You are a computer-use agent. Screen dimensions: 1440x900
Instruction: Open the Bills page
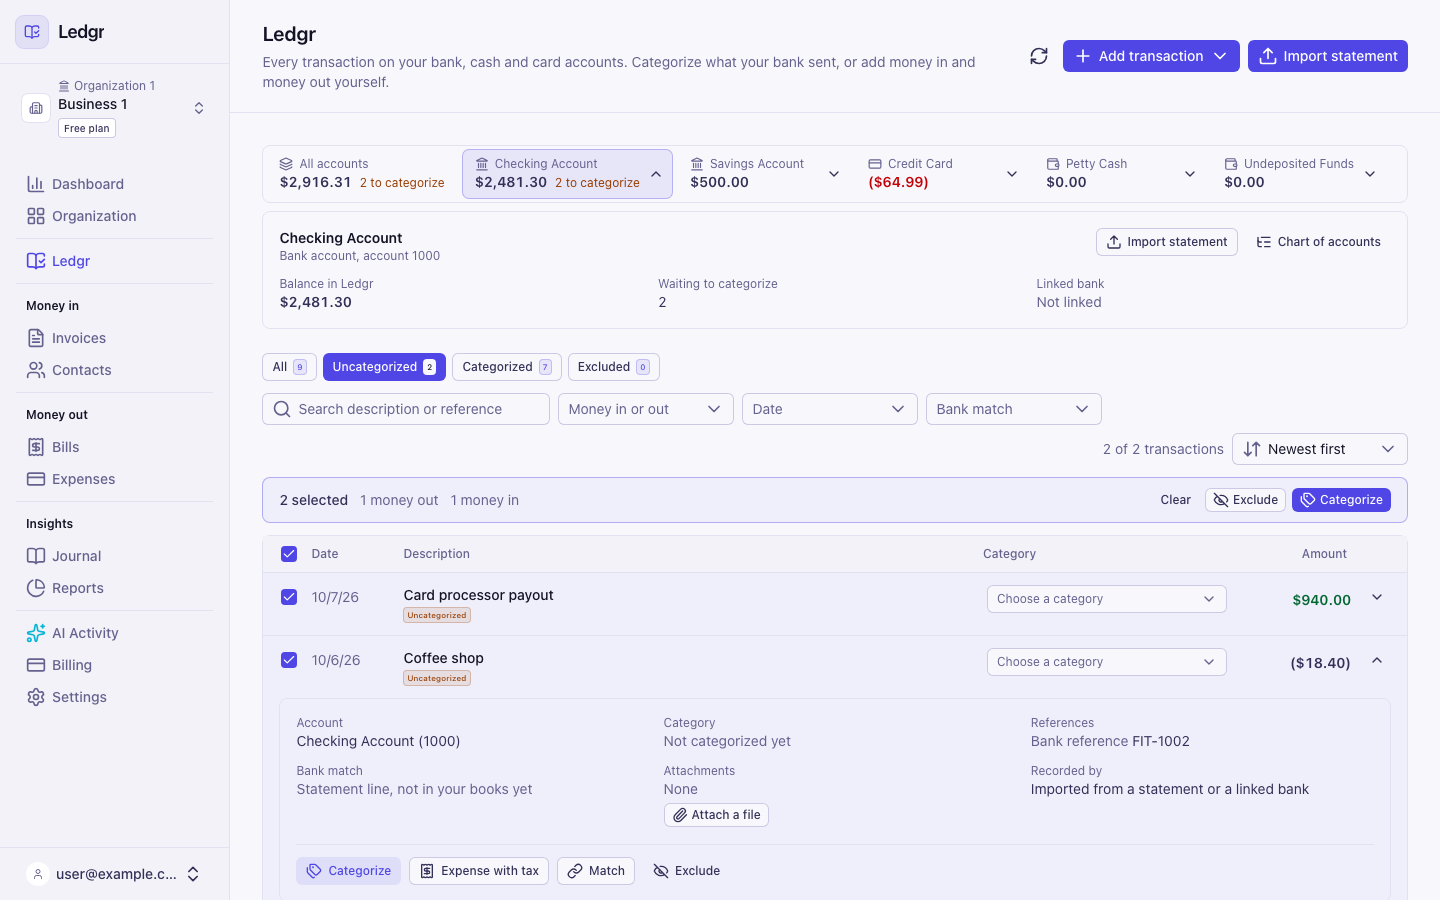(114, 447)
